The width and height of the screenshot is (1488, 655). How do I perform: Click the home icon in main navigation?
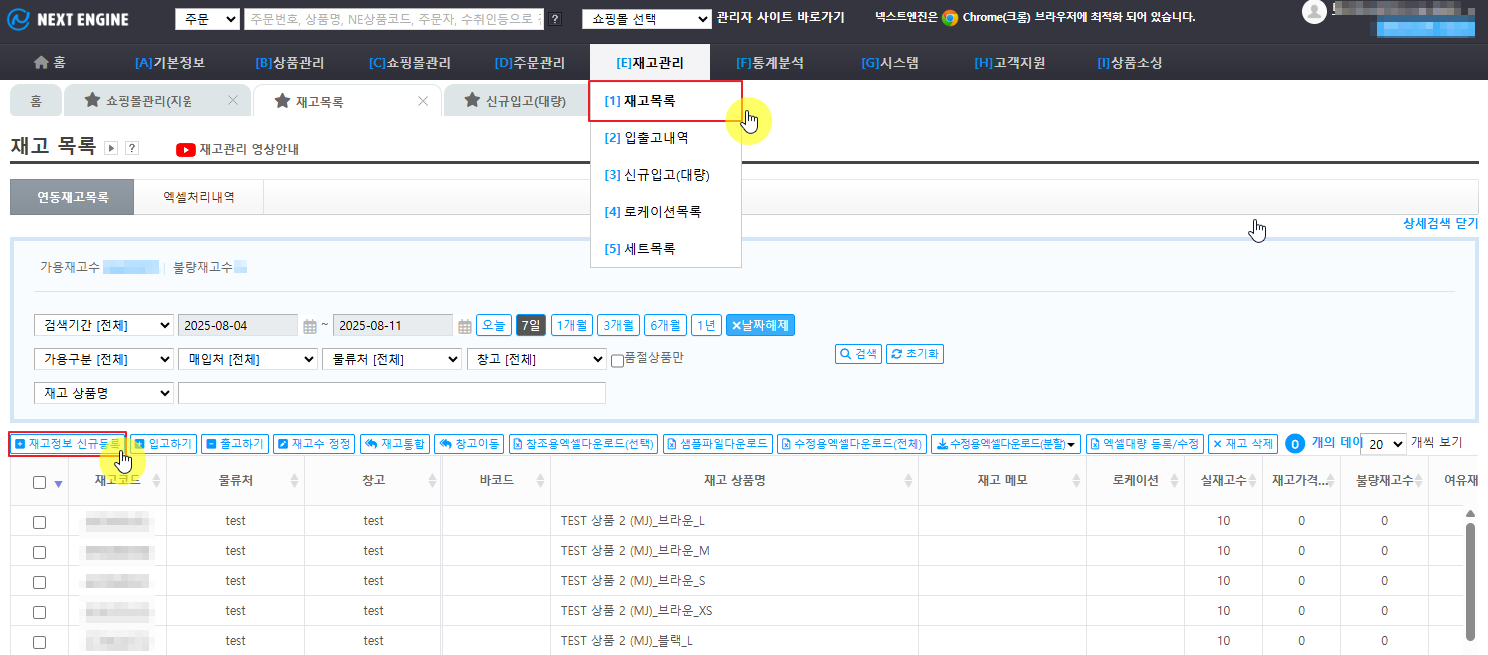(41, 63)
